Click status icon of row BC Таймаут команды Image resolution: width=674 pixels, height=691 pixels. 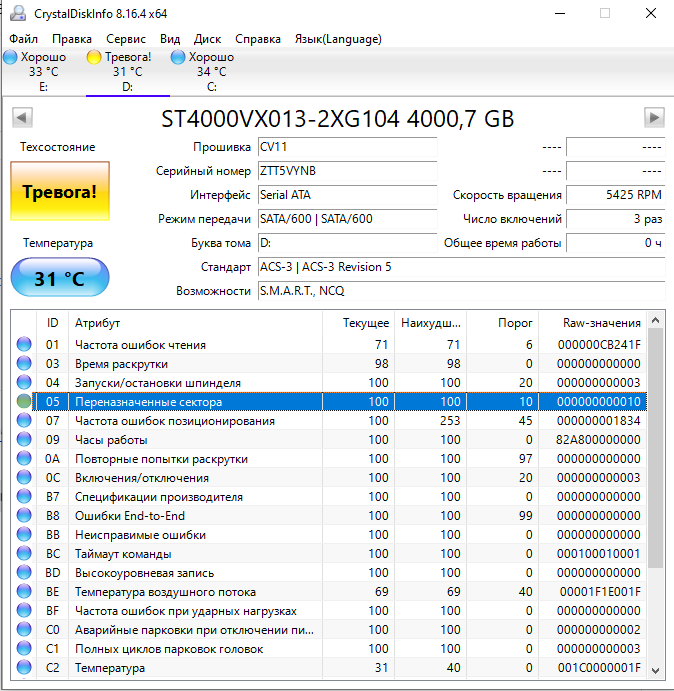click(x=24, y=554)
